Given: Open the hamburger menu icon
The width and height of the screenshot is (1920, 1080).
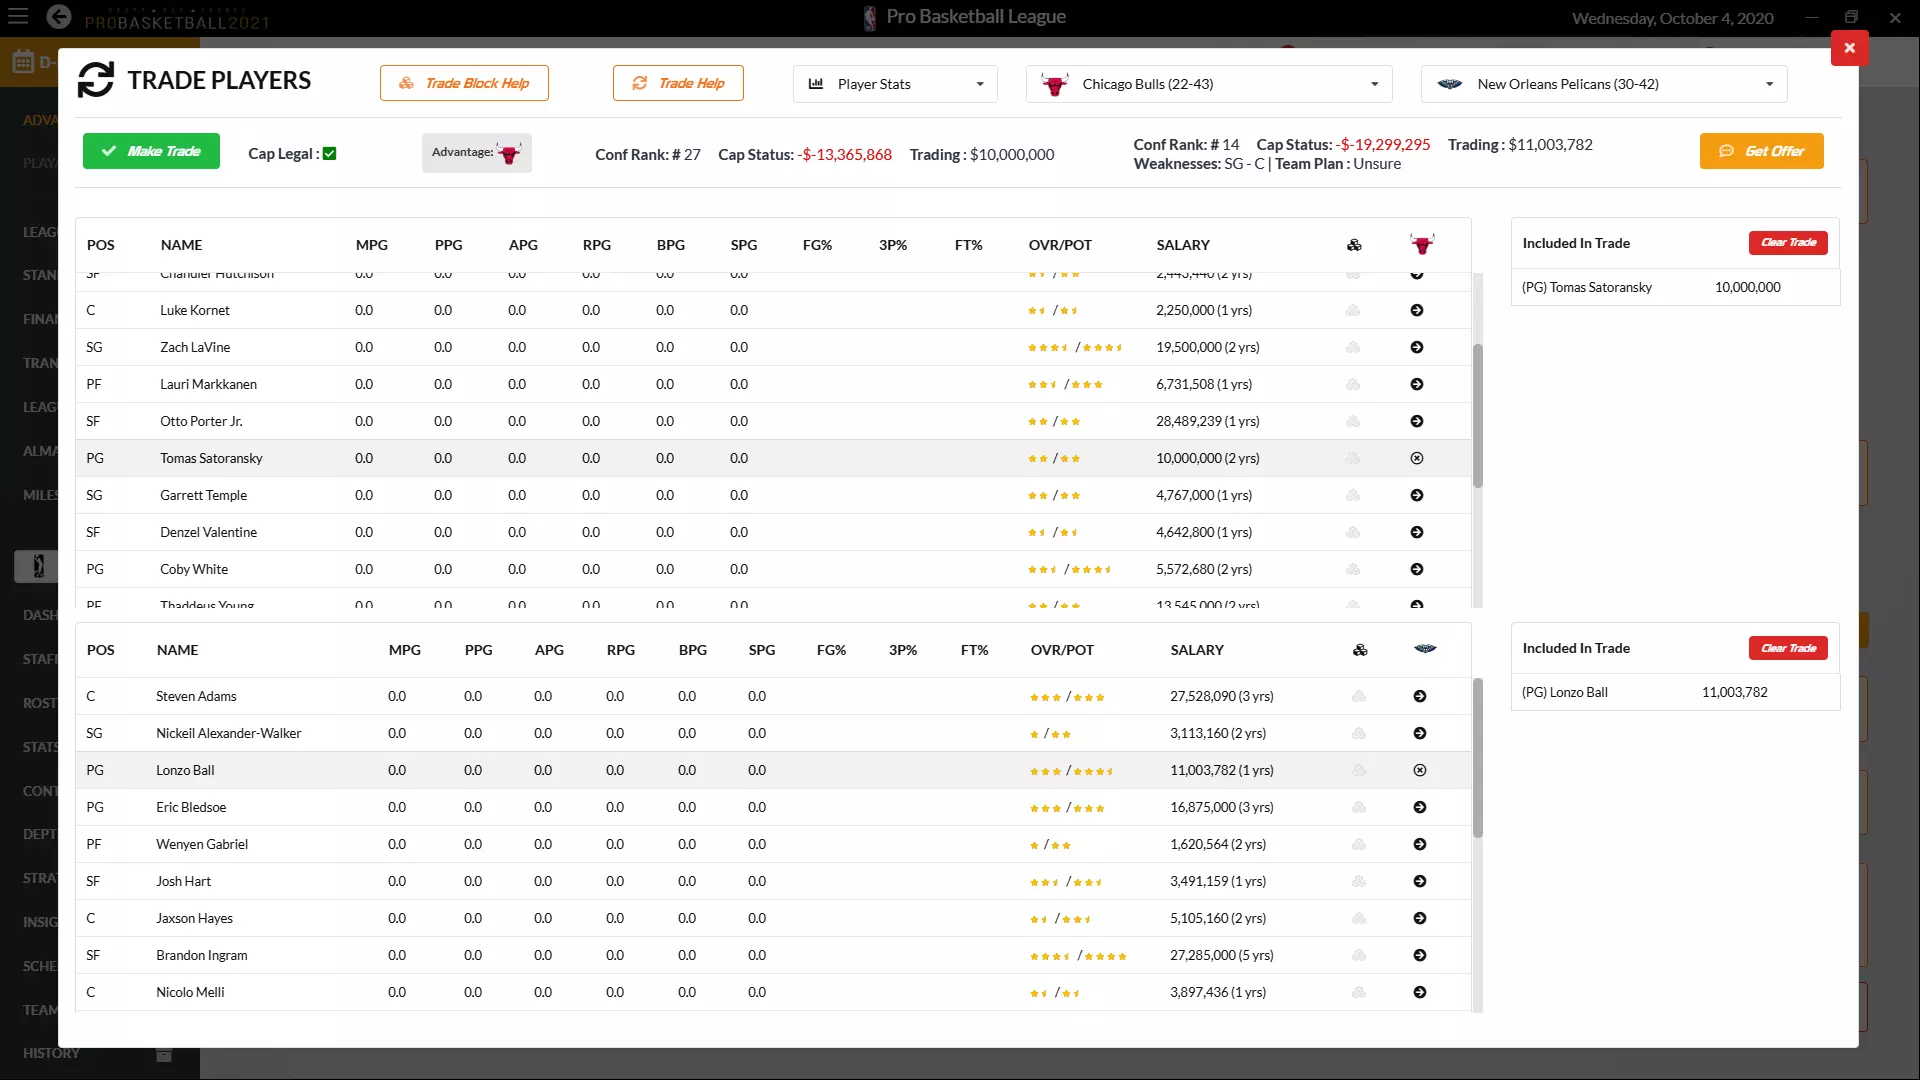Looking at the screenshot, I should (x=18, y=17).
